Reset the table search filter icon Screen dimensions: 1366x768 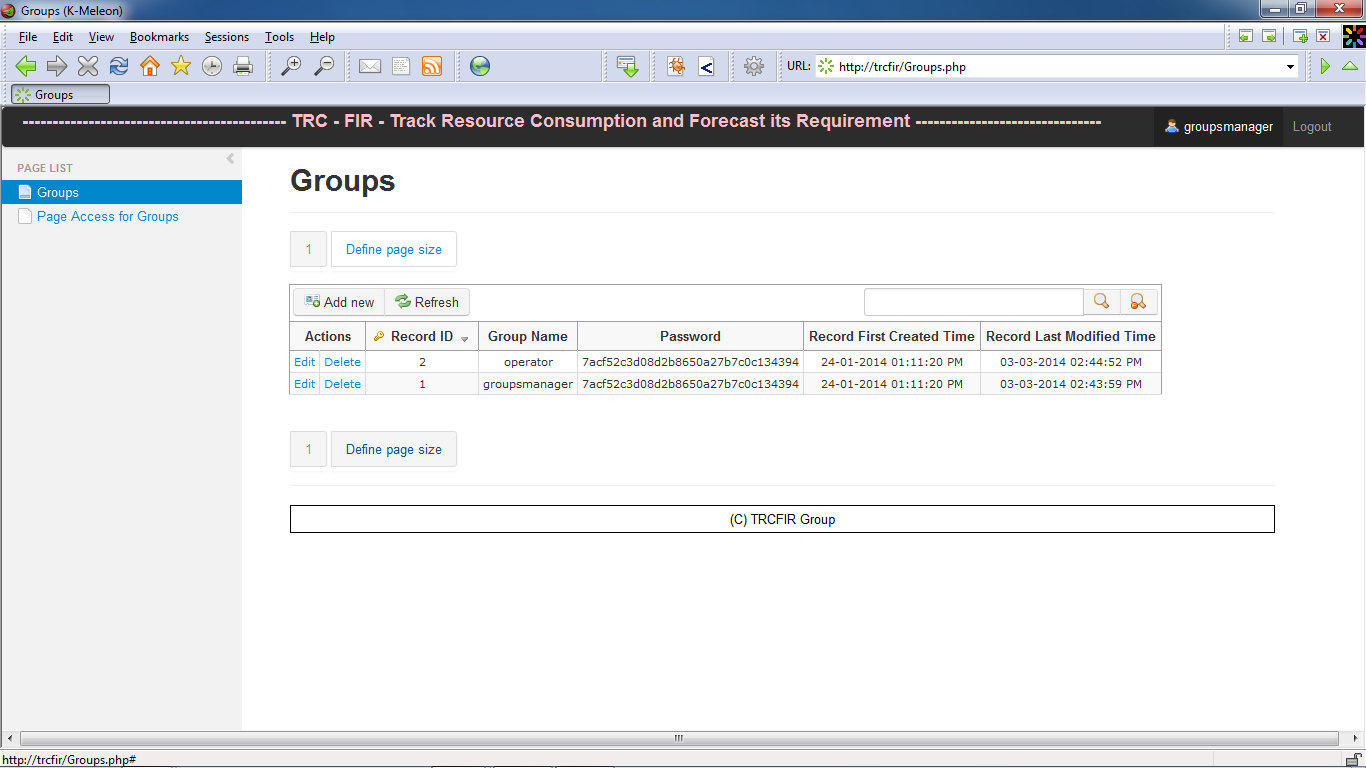pyautogui.click(x=1140, y=301)
